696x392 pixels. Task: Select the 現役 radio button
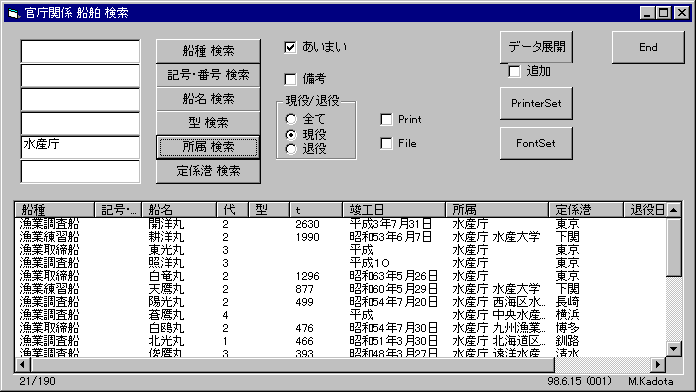(291, 134)
